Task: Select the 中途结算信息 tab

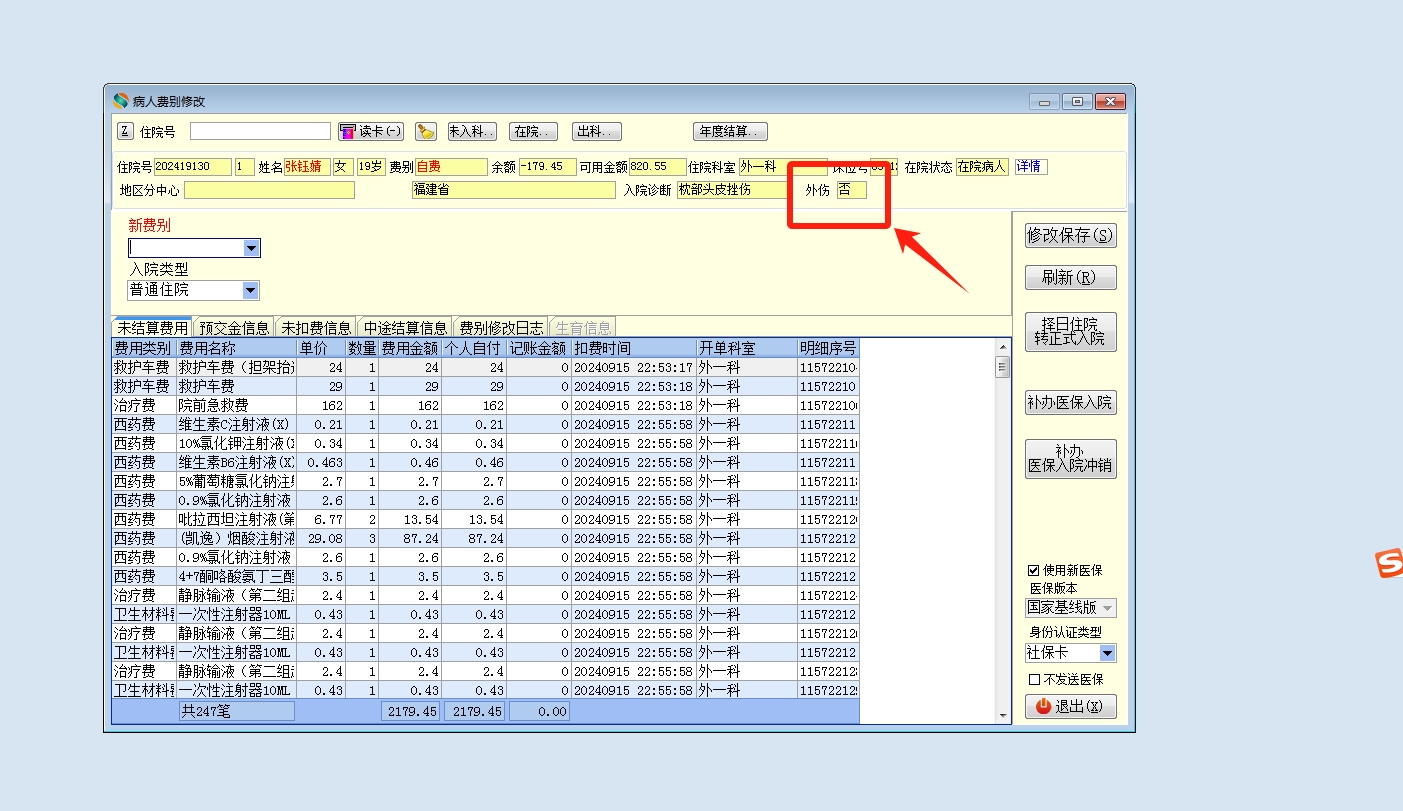Action: 405,328
